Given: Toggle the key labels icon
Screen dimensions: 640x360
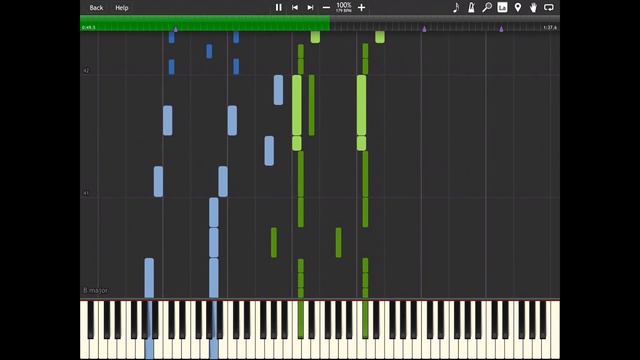Looking at the screenshot, I should (x=502, y=7).
